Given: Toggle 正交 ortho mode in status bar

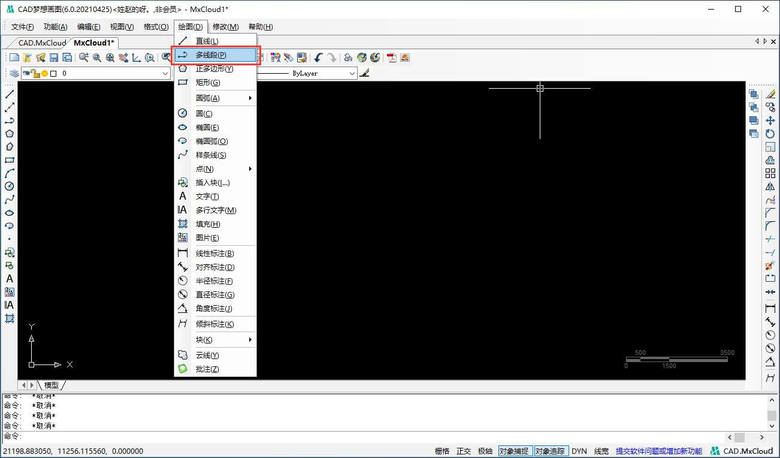Looking at the screenshot, I should [x=463, y=451].
